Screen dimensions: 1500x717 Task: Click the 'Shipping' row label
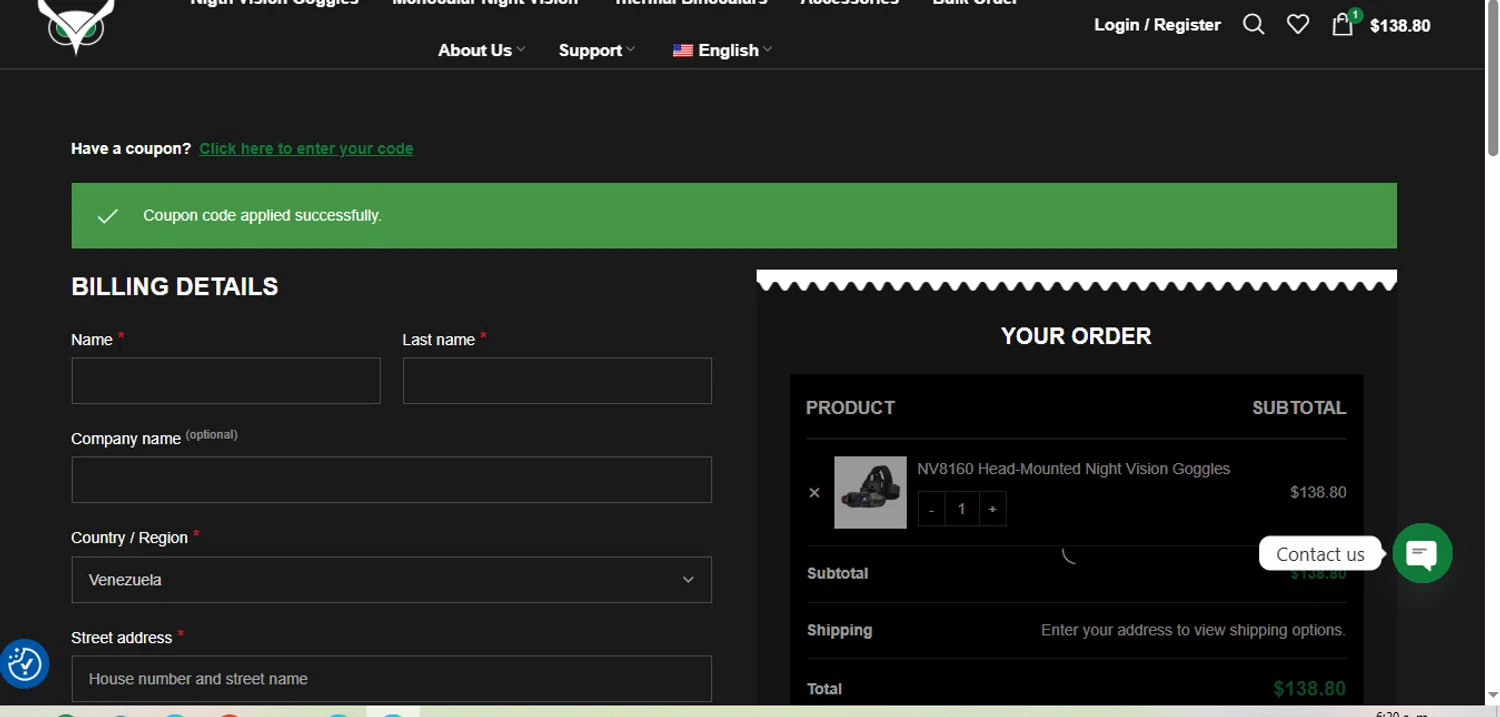coord(839,630)
